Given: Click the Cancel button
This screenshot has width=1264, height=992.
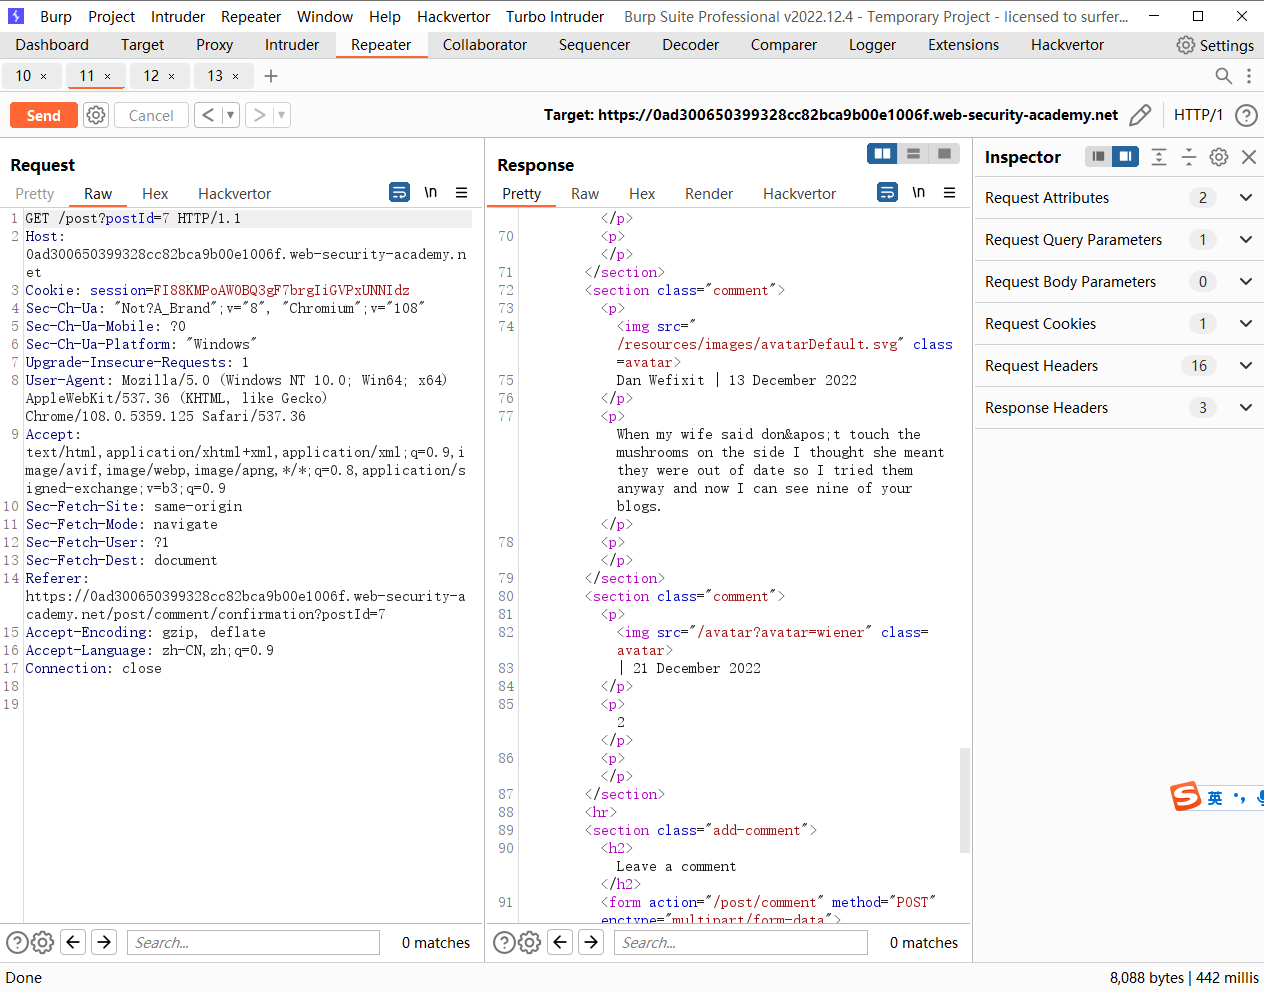Looking at the screenshot, I should pos(151,115).
